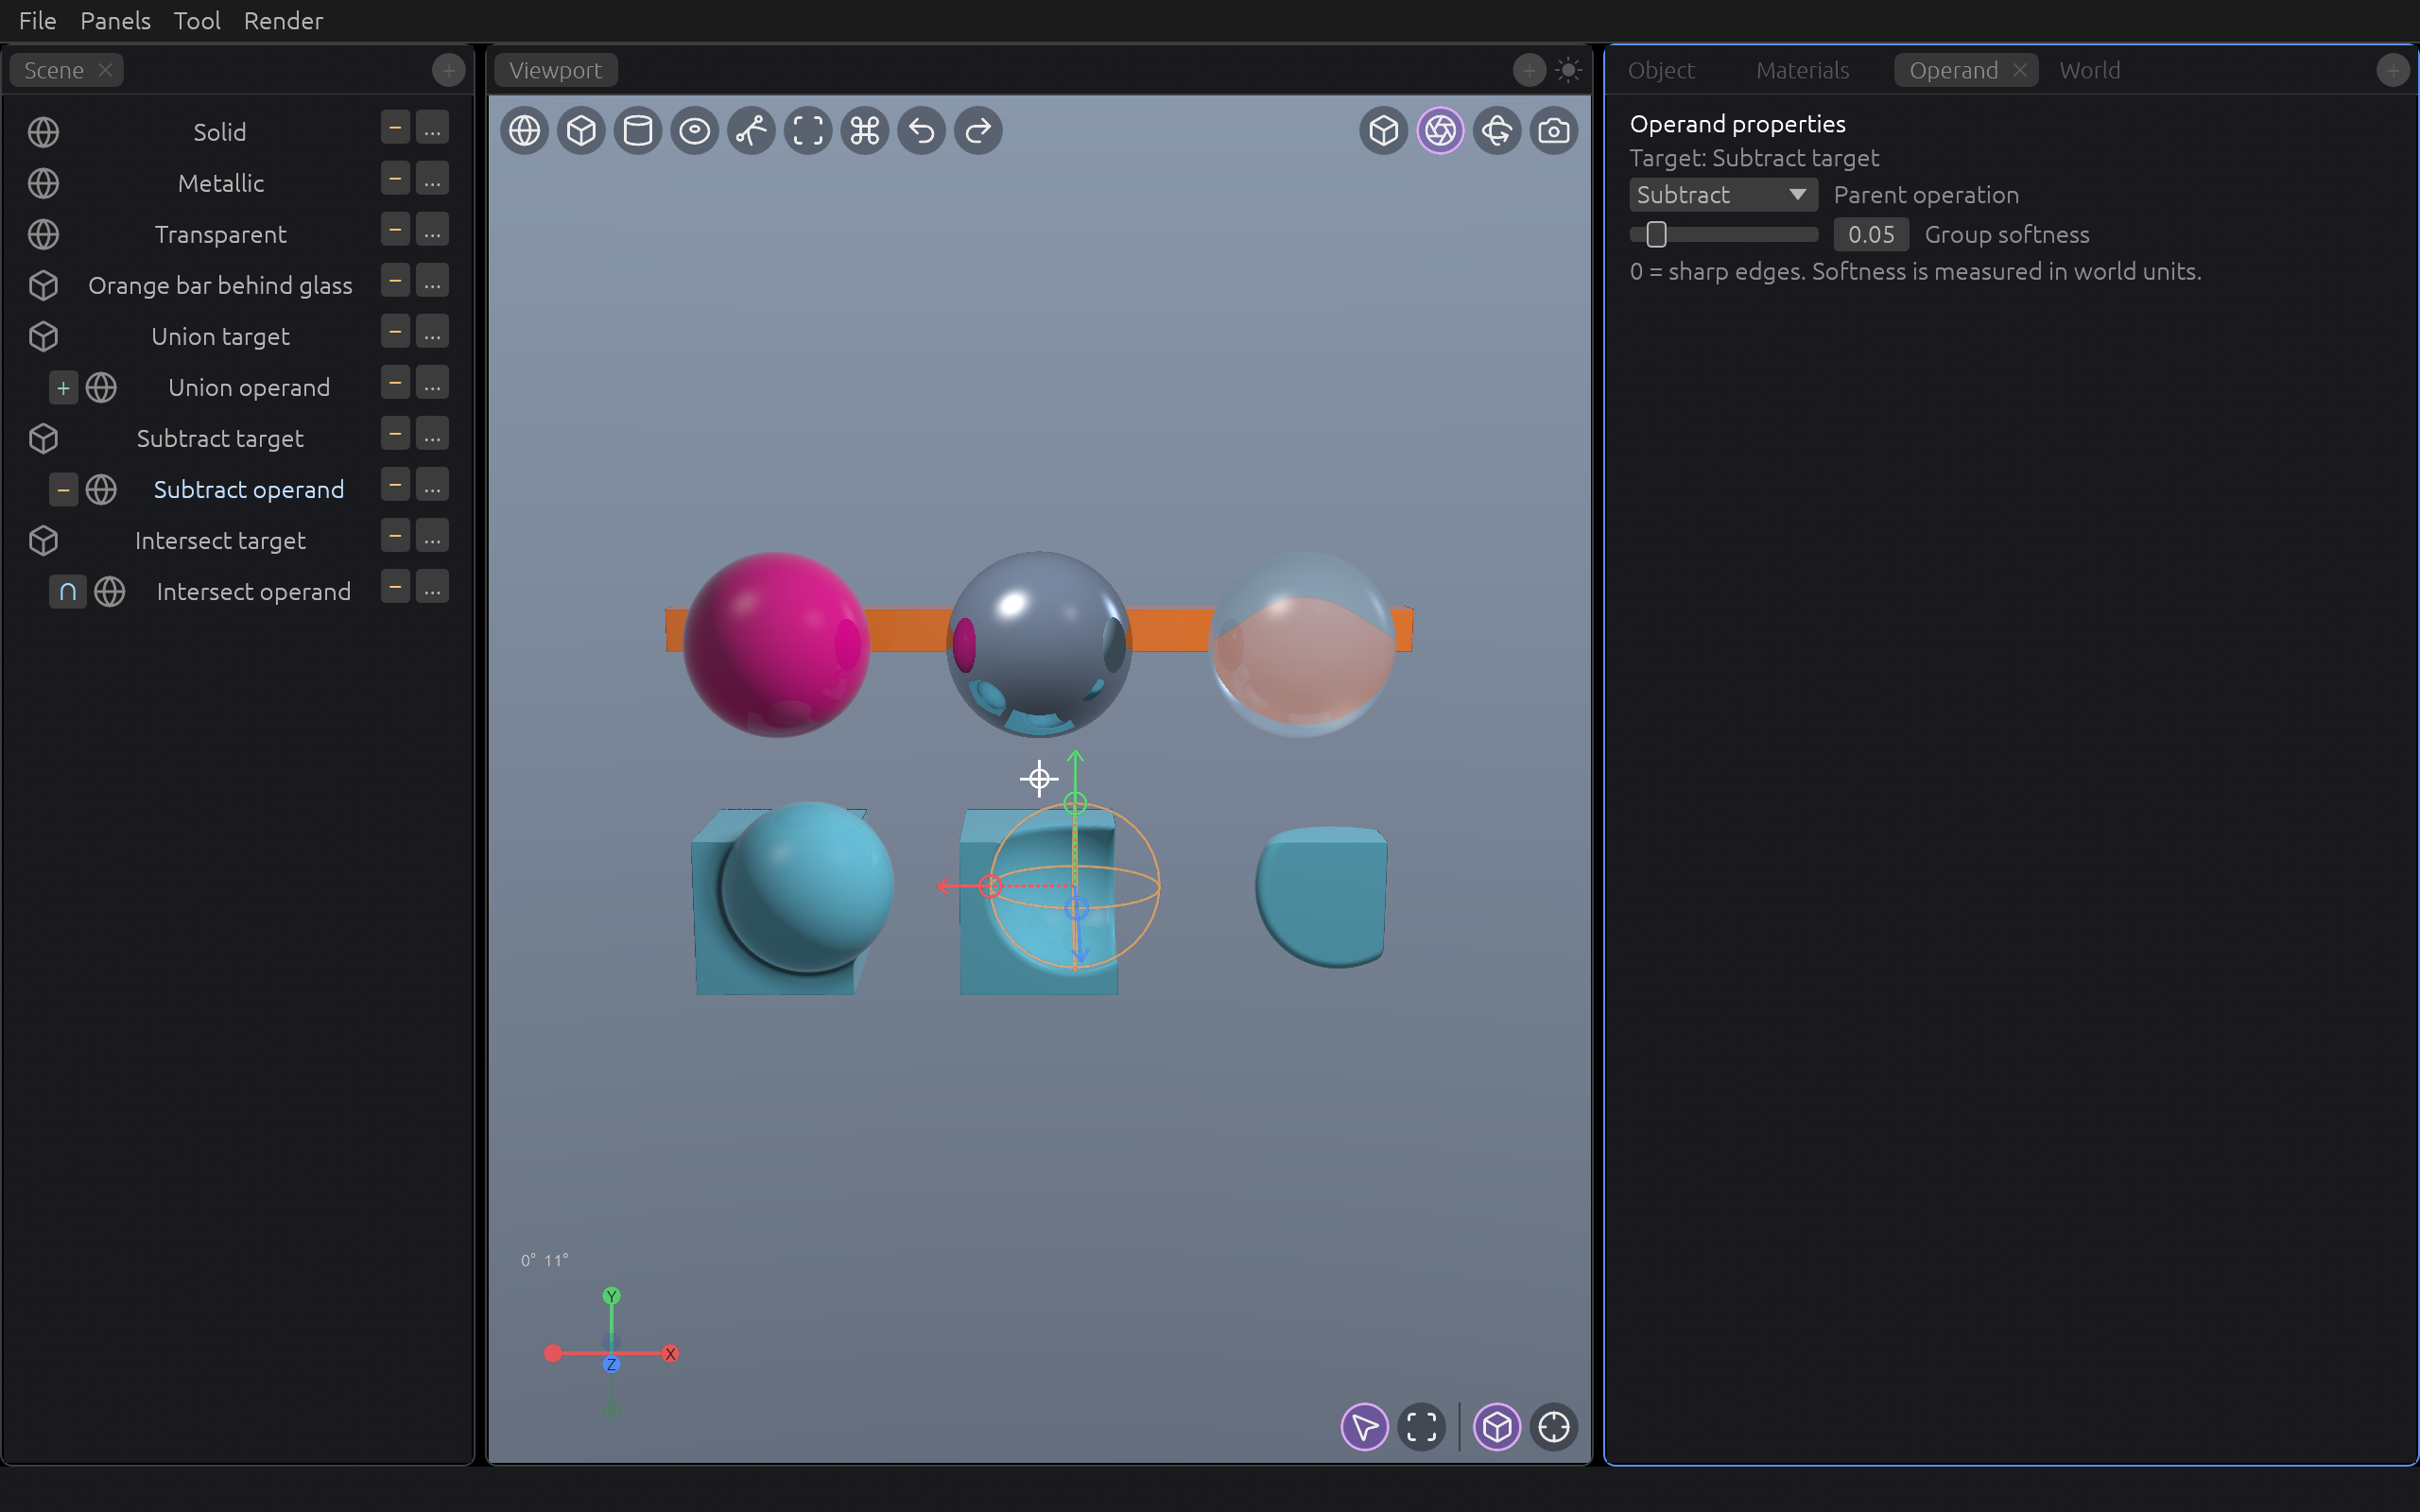Add a panel tab in Scene panel header
This screenshot has height=1512, width=2420.
448,70
